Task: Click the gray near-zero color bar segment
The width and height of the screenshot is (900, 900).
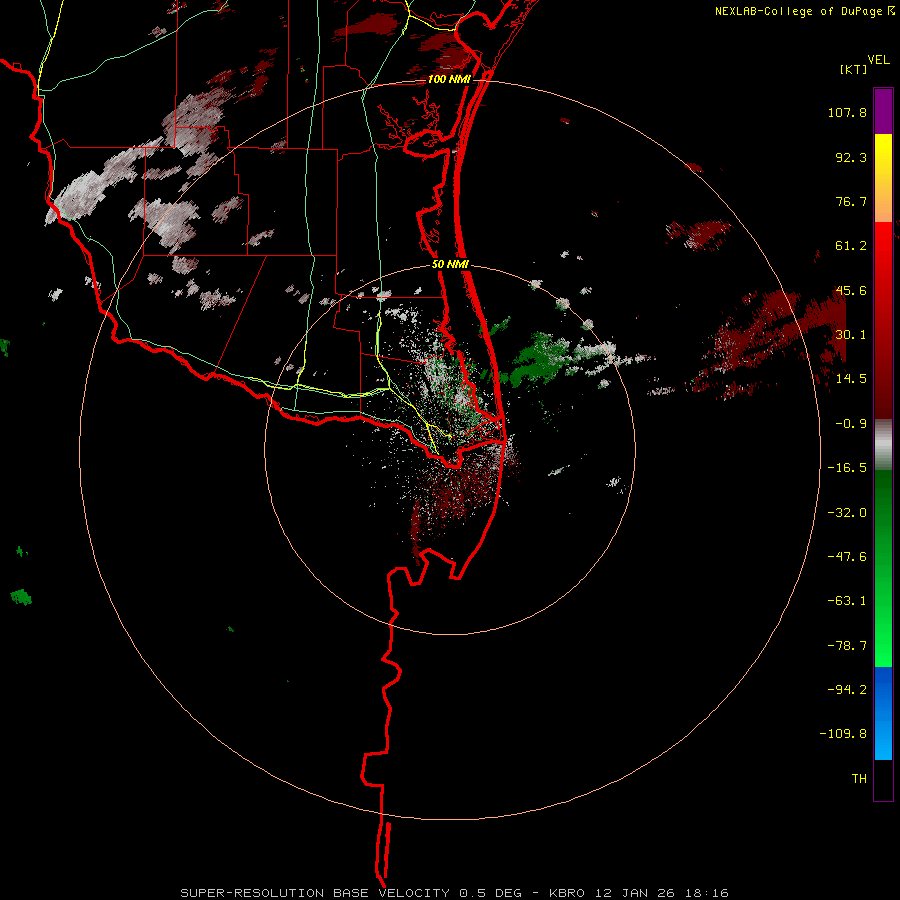Action: tap(883, 445)
